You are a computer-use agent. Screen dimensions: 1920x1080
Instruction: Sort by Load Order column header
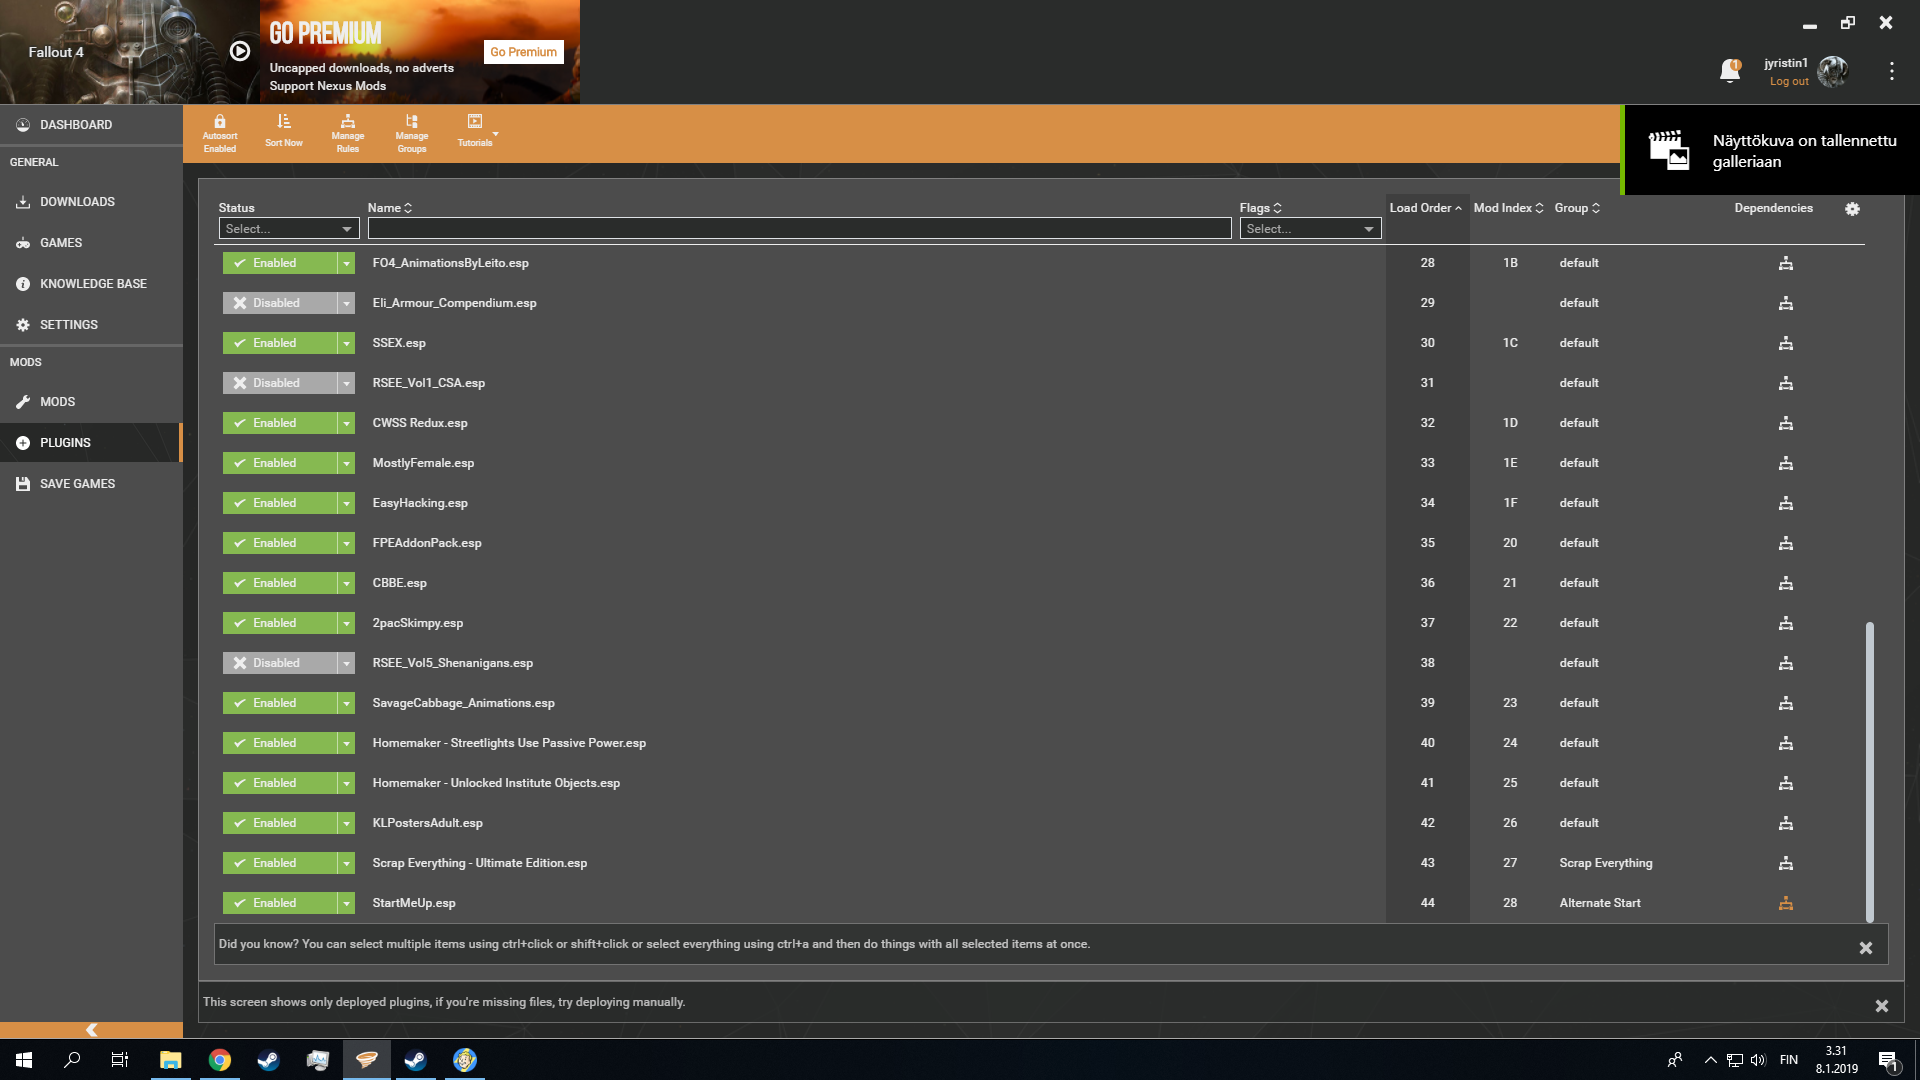(1425, 208)
